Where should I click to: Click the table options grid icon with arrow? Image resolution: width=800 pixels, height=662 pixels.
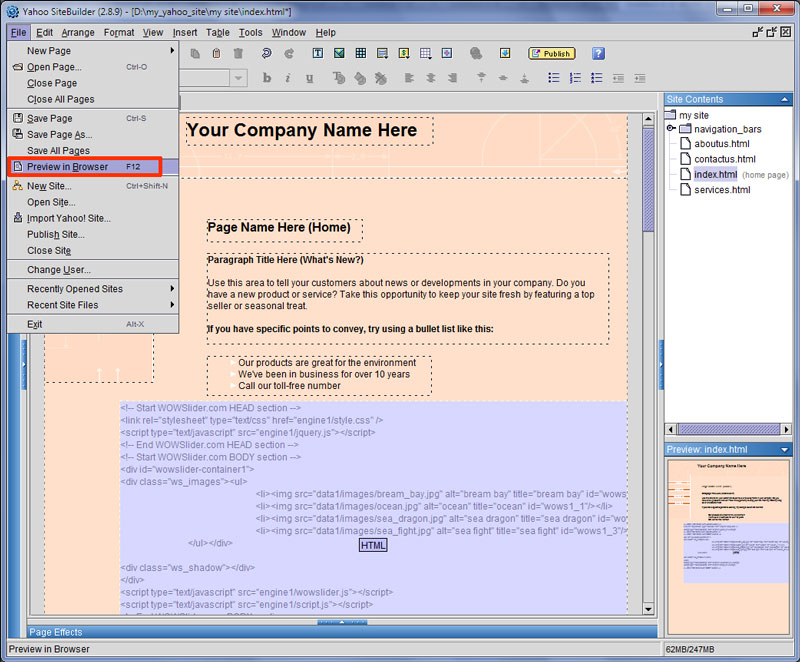[x=426, y=54]
